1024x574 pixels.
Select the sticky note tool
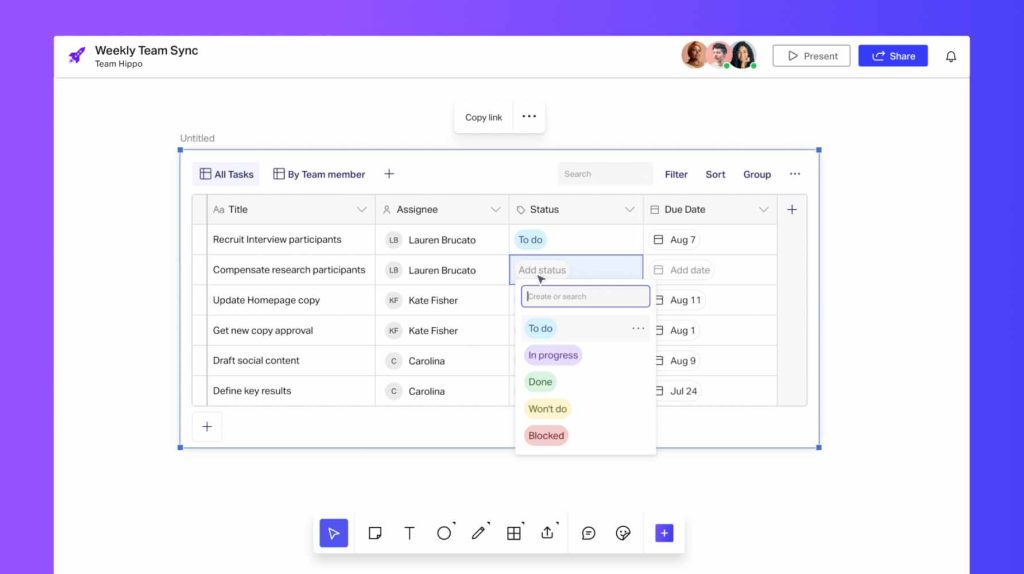(375, 533)
